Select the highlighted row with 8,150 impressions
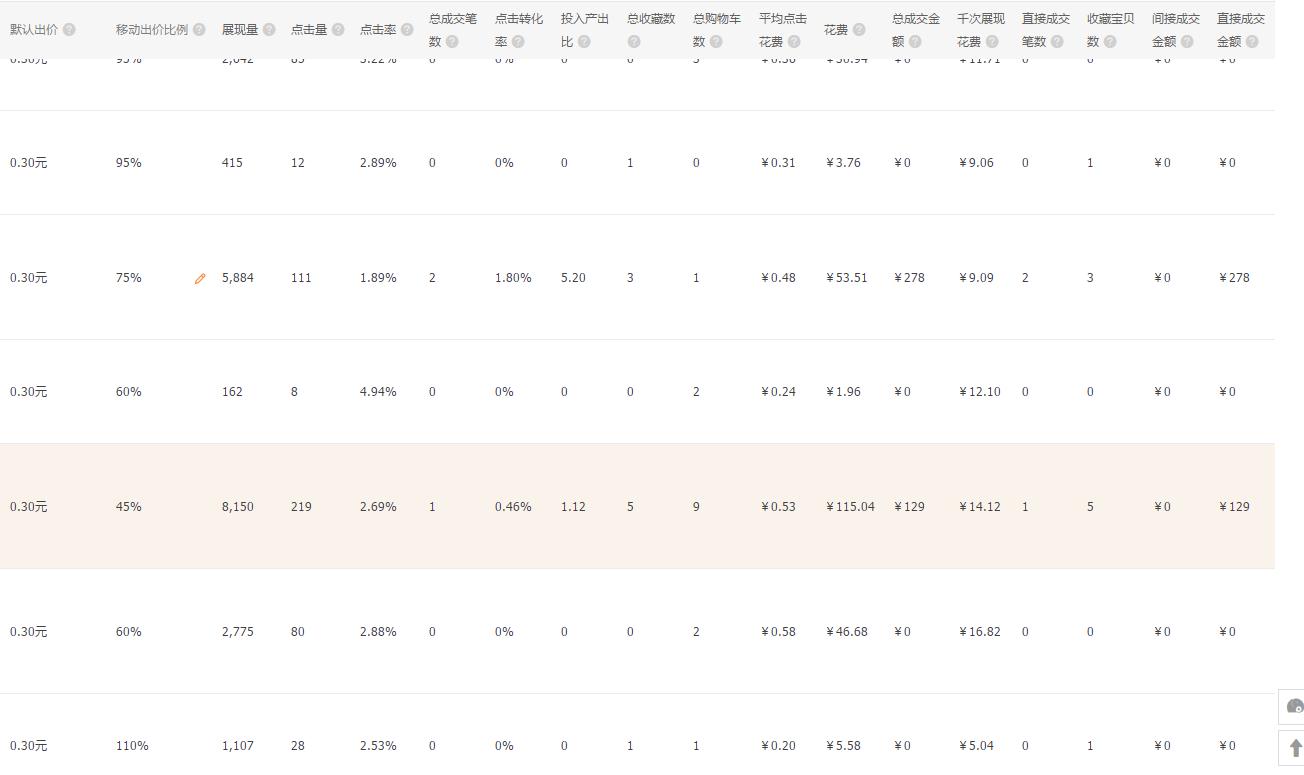Screen dimensions: 1304x775 point(637,506)
